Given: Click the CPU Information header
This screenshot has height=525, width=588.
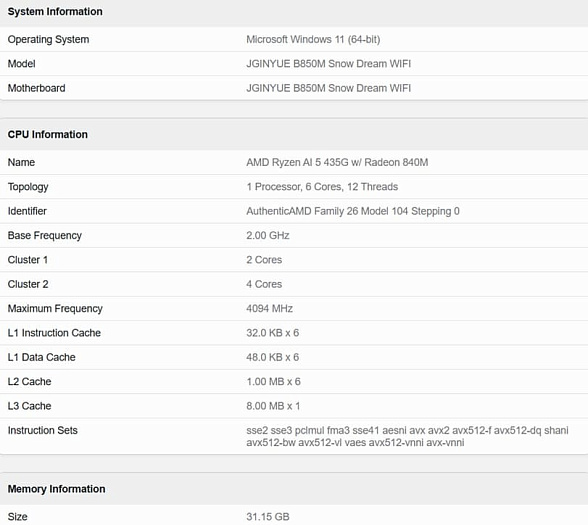Looking at the screenshot, I should [48, 135].
